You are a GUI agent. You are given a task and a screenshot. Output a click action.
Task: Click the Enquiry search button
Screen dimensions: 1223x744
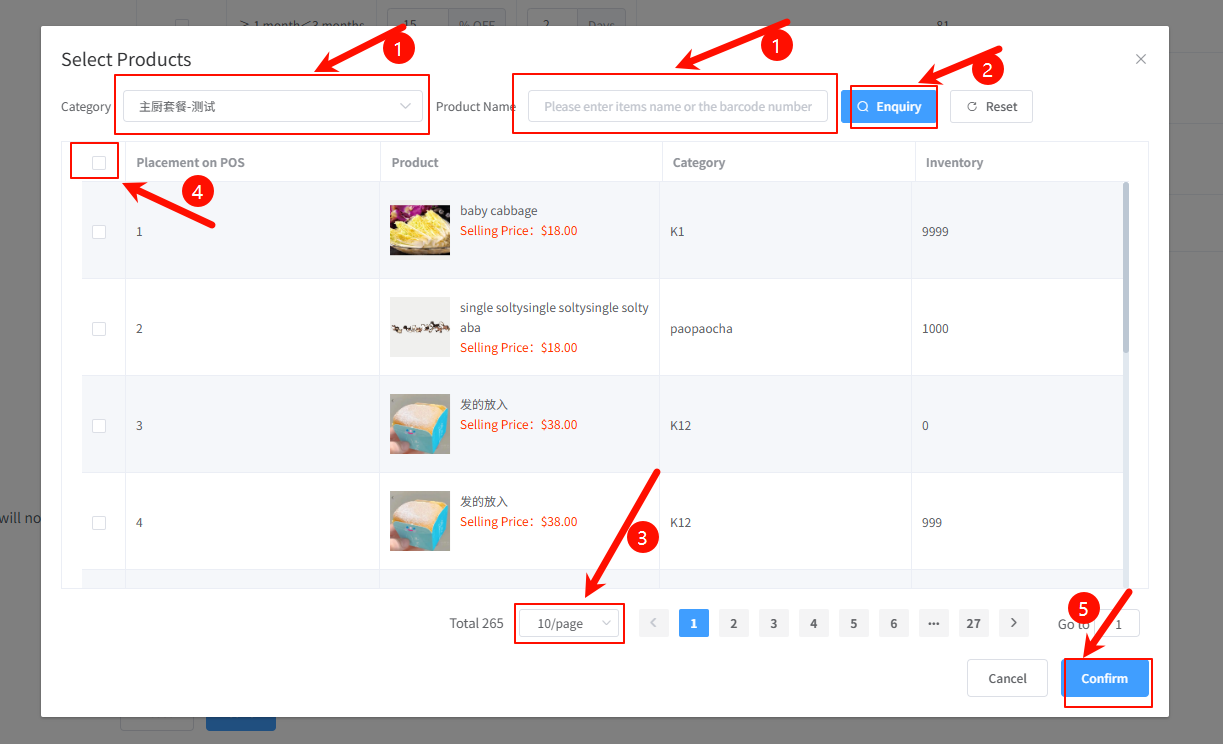[x=889, y=107]
